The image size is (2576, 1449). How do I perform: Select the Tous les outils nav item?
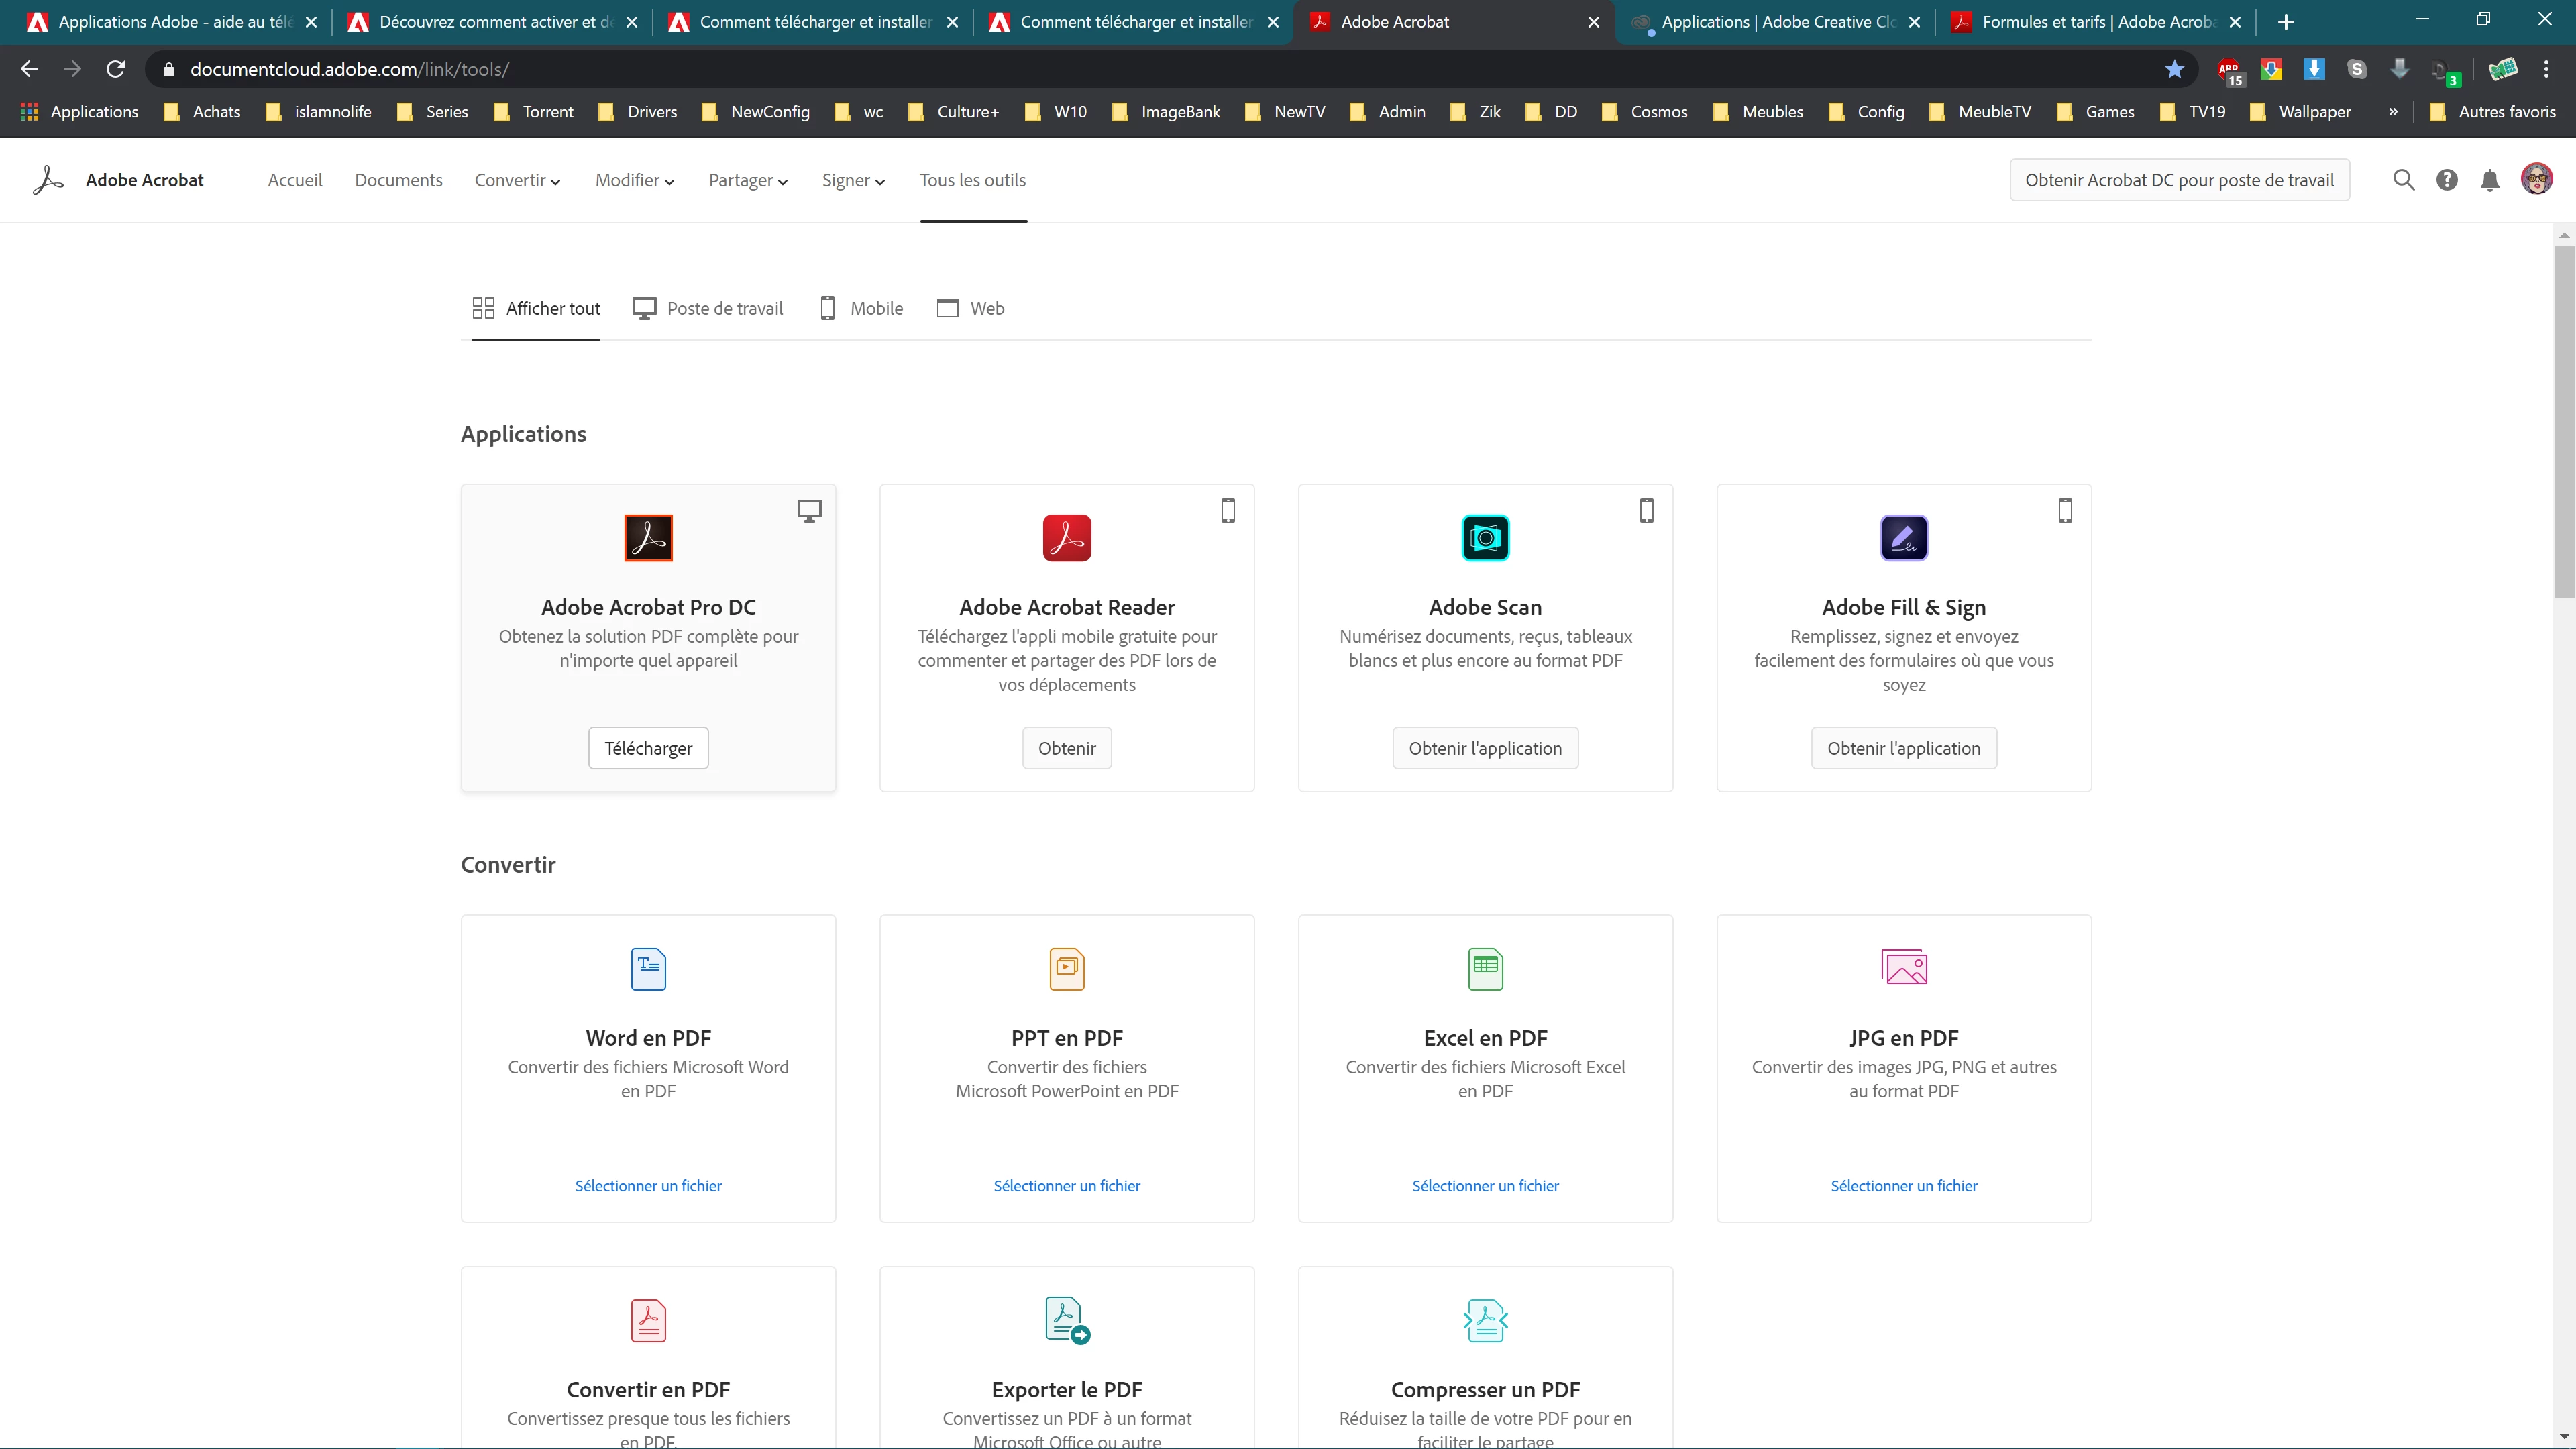pyautogui.click(x=972, y=180)
